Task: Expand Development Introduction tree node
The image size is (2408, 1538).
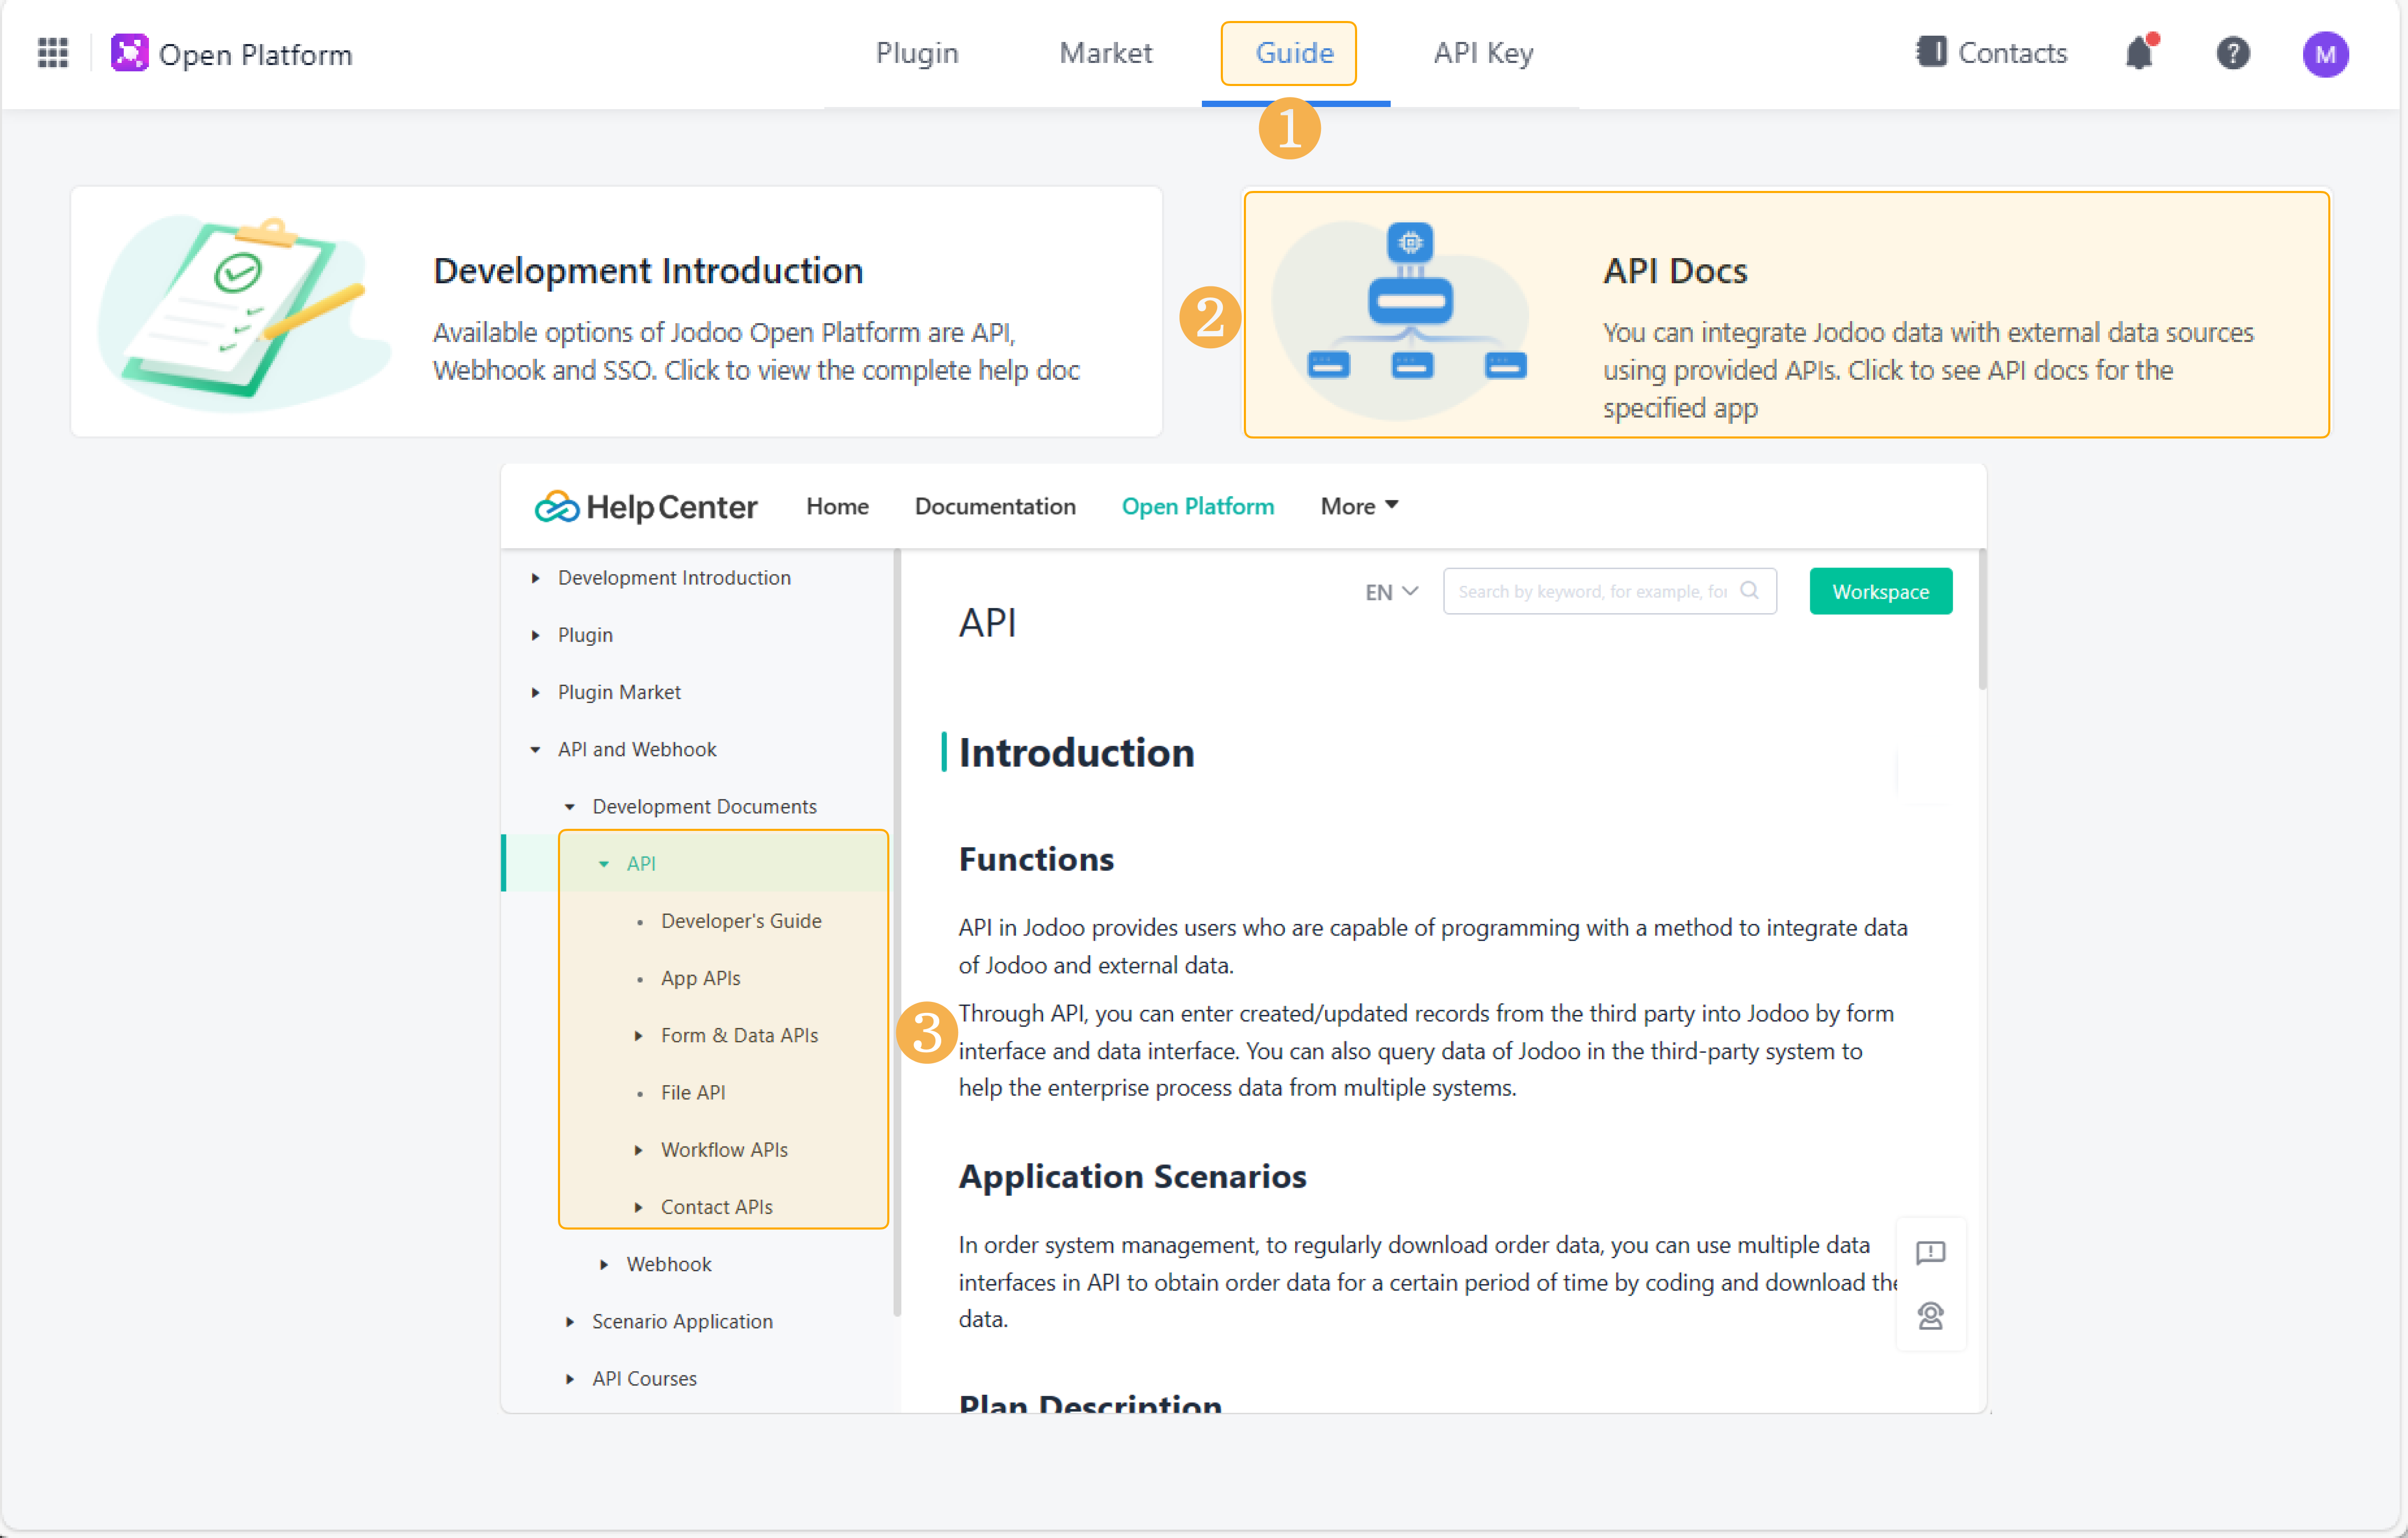Action: [535, 577]
